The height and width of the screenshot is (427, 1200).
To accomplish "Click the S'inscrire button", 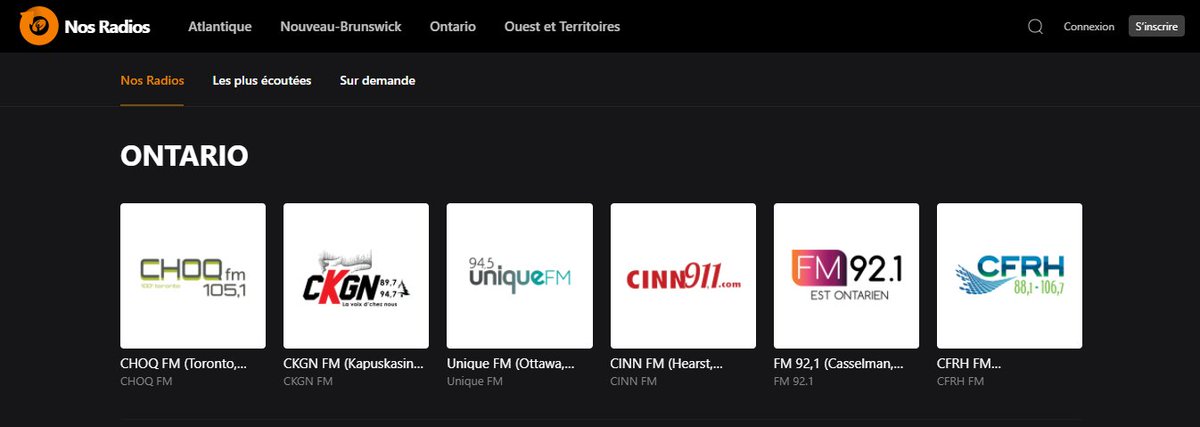I will pyautogui.click(x=1157, y=27).
